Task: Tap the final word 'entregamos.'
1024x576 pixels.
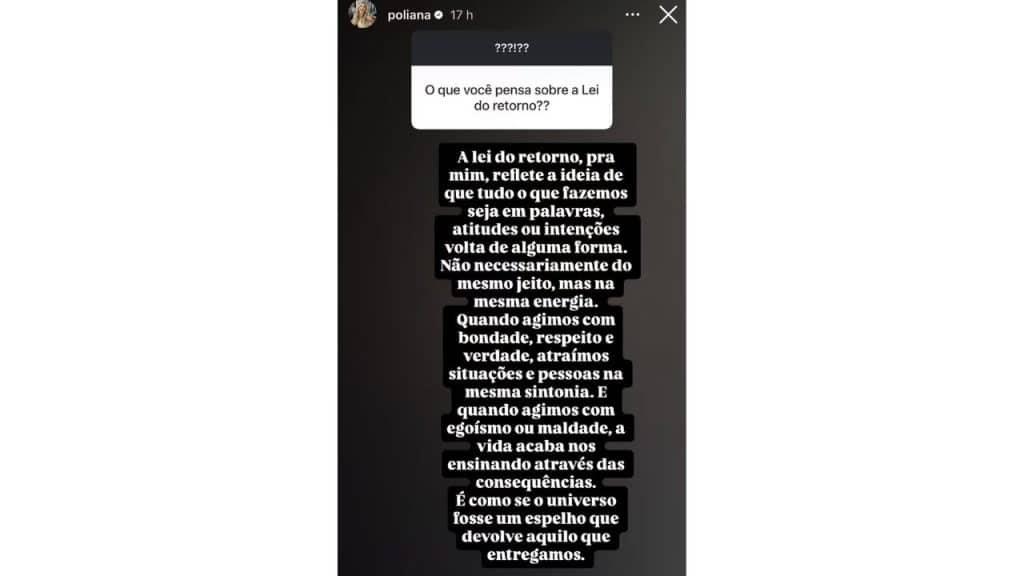Action: tap(536, 555)
